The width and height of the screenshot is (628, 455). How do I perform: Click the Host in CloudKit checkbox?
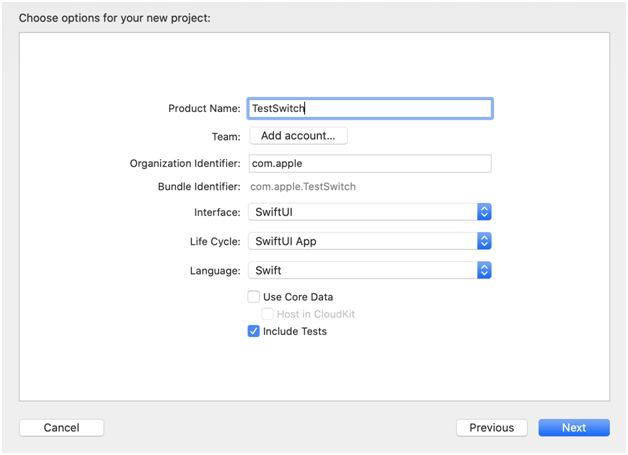click(267, 314)
